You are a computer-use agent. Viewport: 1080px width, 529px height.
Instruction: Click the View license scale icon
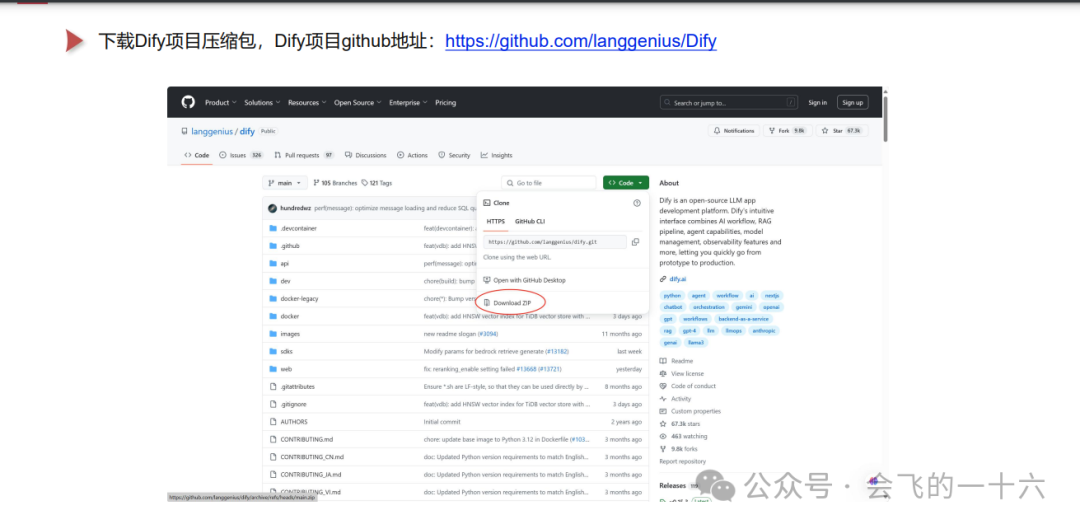tap(663, 373)
